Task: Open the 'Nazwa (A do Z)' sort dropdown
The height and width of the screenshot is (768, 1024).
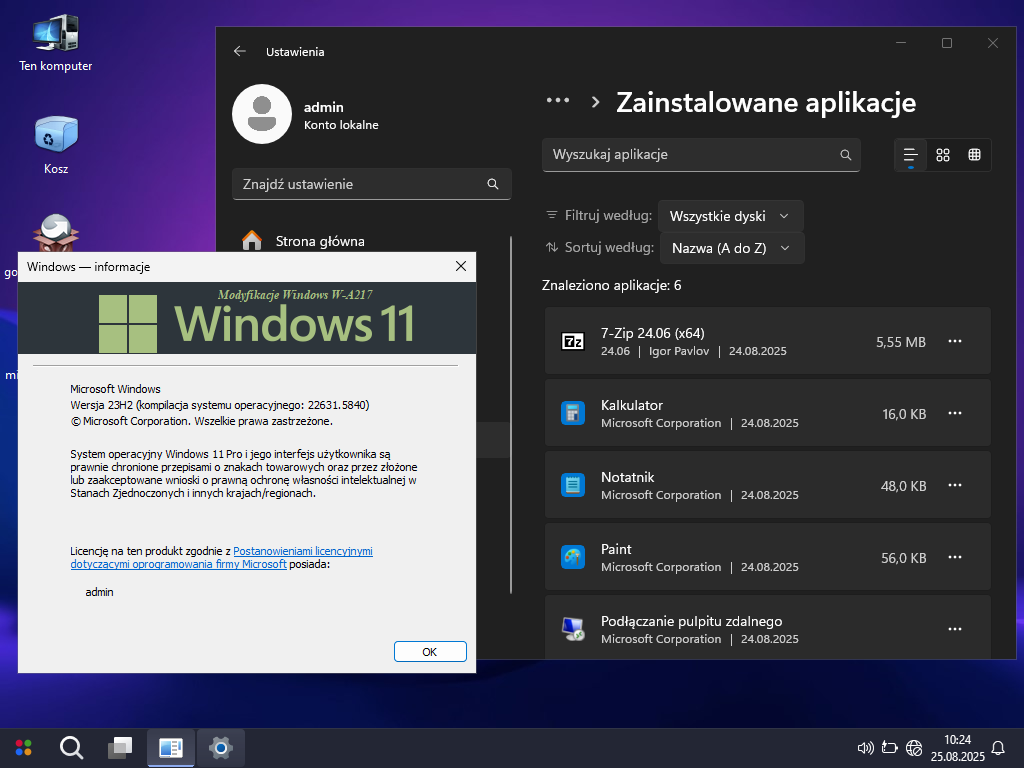Action: tap(730, 248)
